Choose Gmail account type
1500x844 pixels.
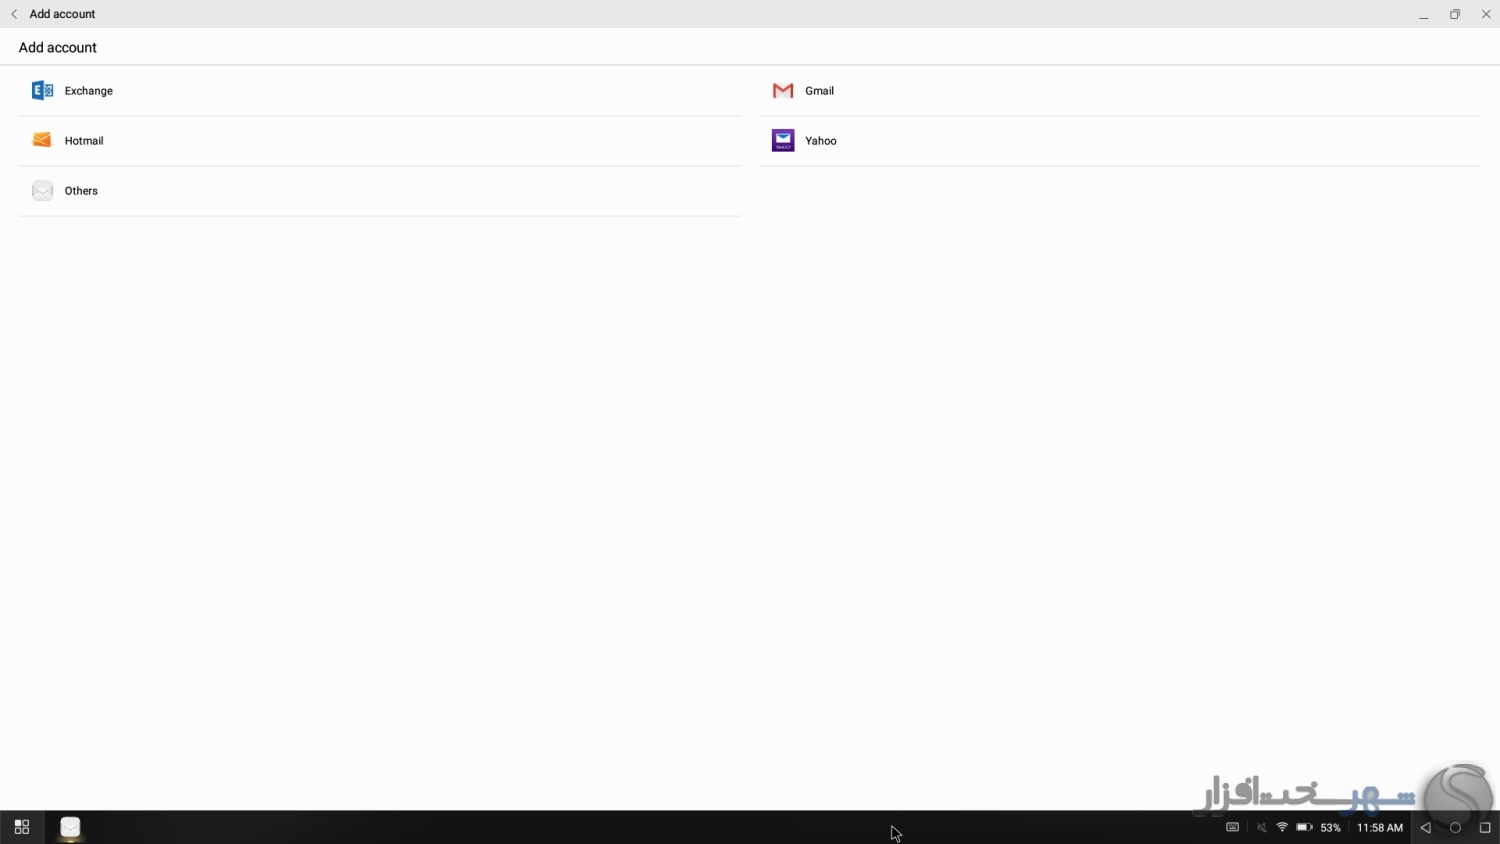click(1120, 91)
